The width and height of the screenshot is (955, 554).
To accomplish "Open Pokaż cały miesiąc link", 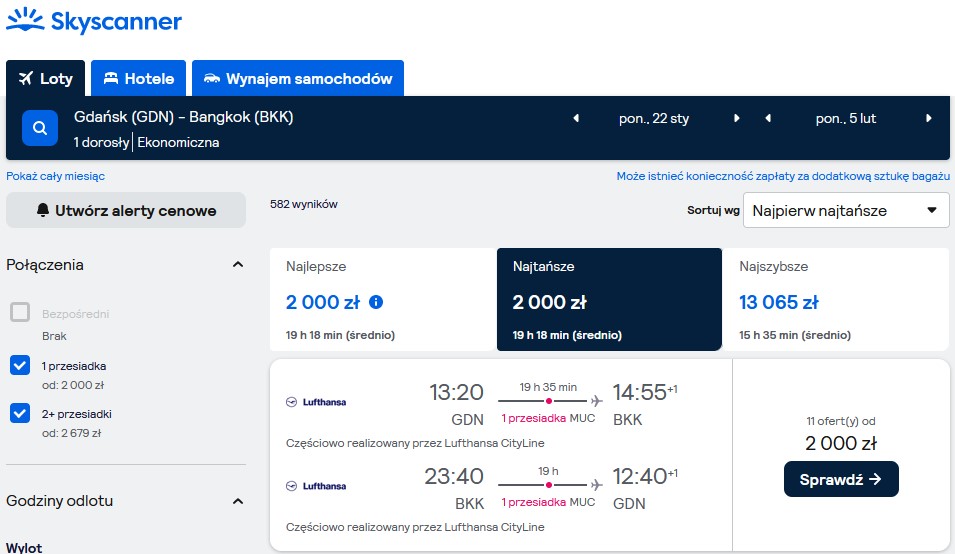I will click(55, 176).
